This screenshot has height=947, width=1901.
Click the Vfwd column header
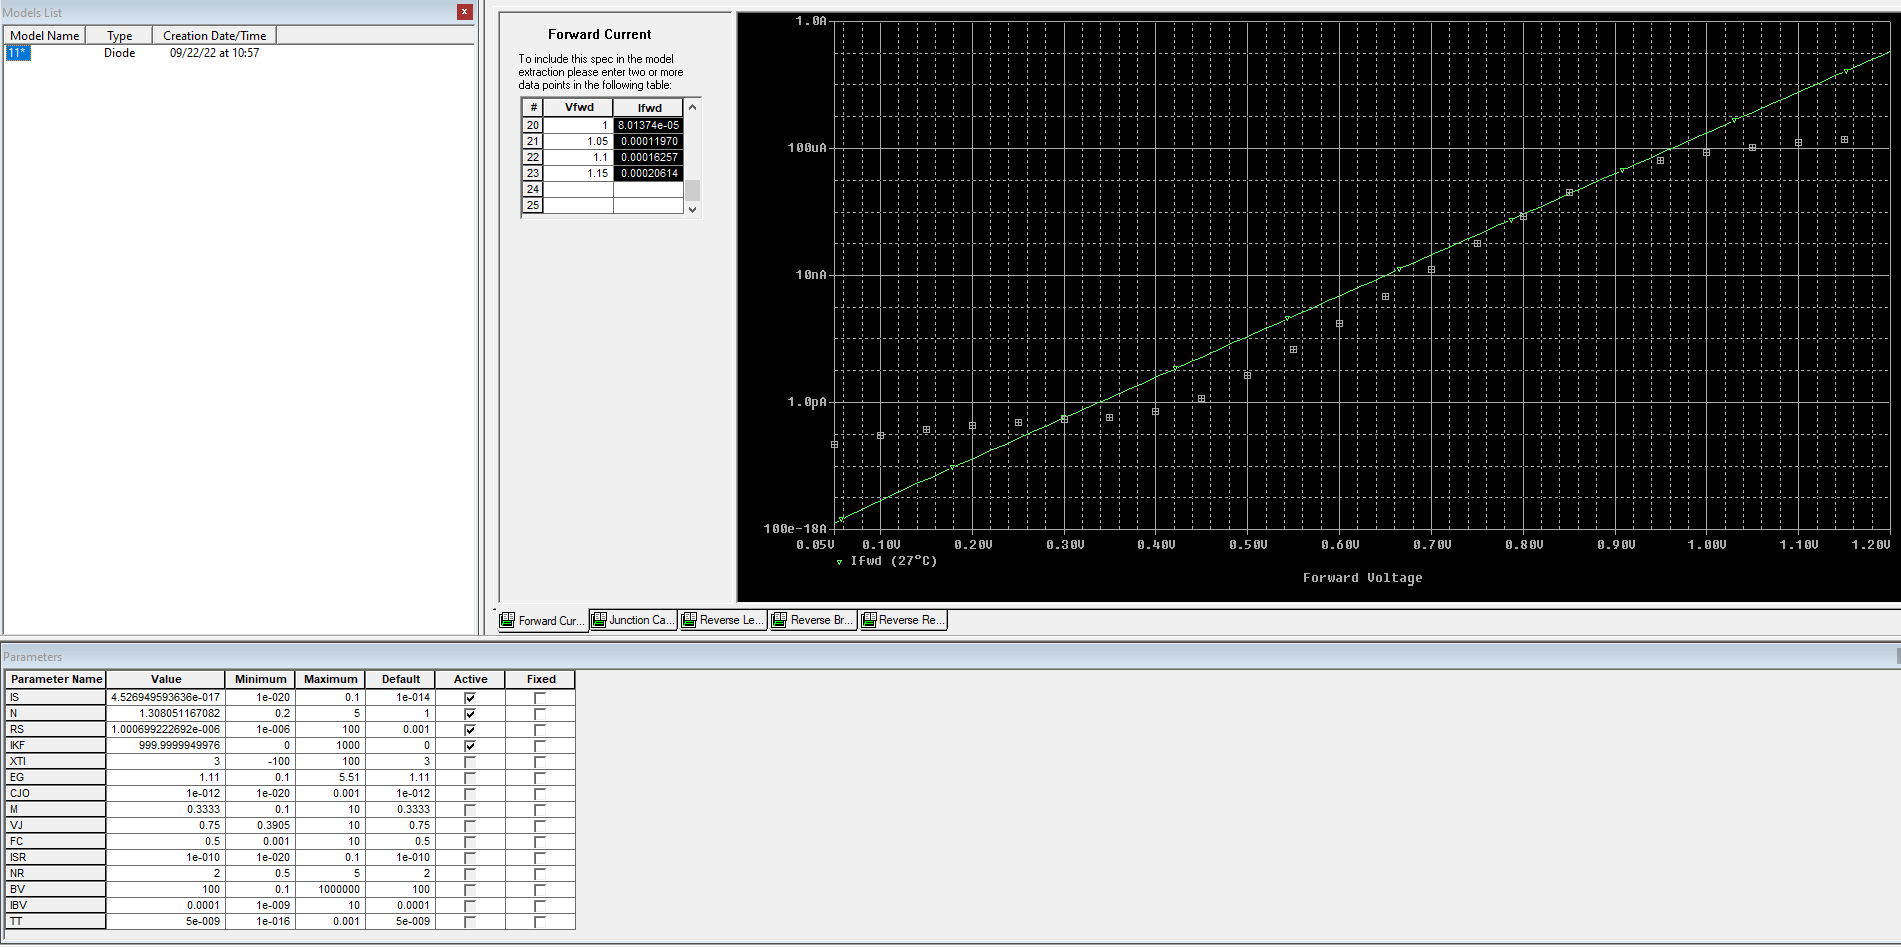[578, 107]
